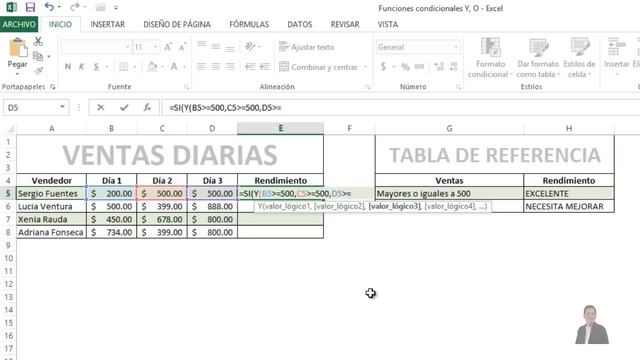Click the increase font size icon

[168, 47]
